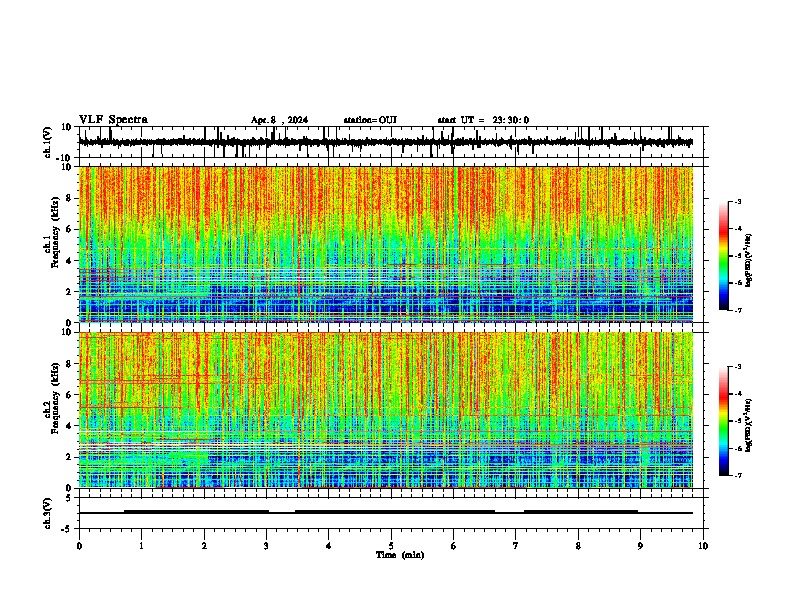Image resolution: width=792 pixels, height=612 pixels.
Task: Click time axis tick label "2"
Action: coord(204,546)
